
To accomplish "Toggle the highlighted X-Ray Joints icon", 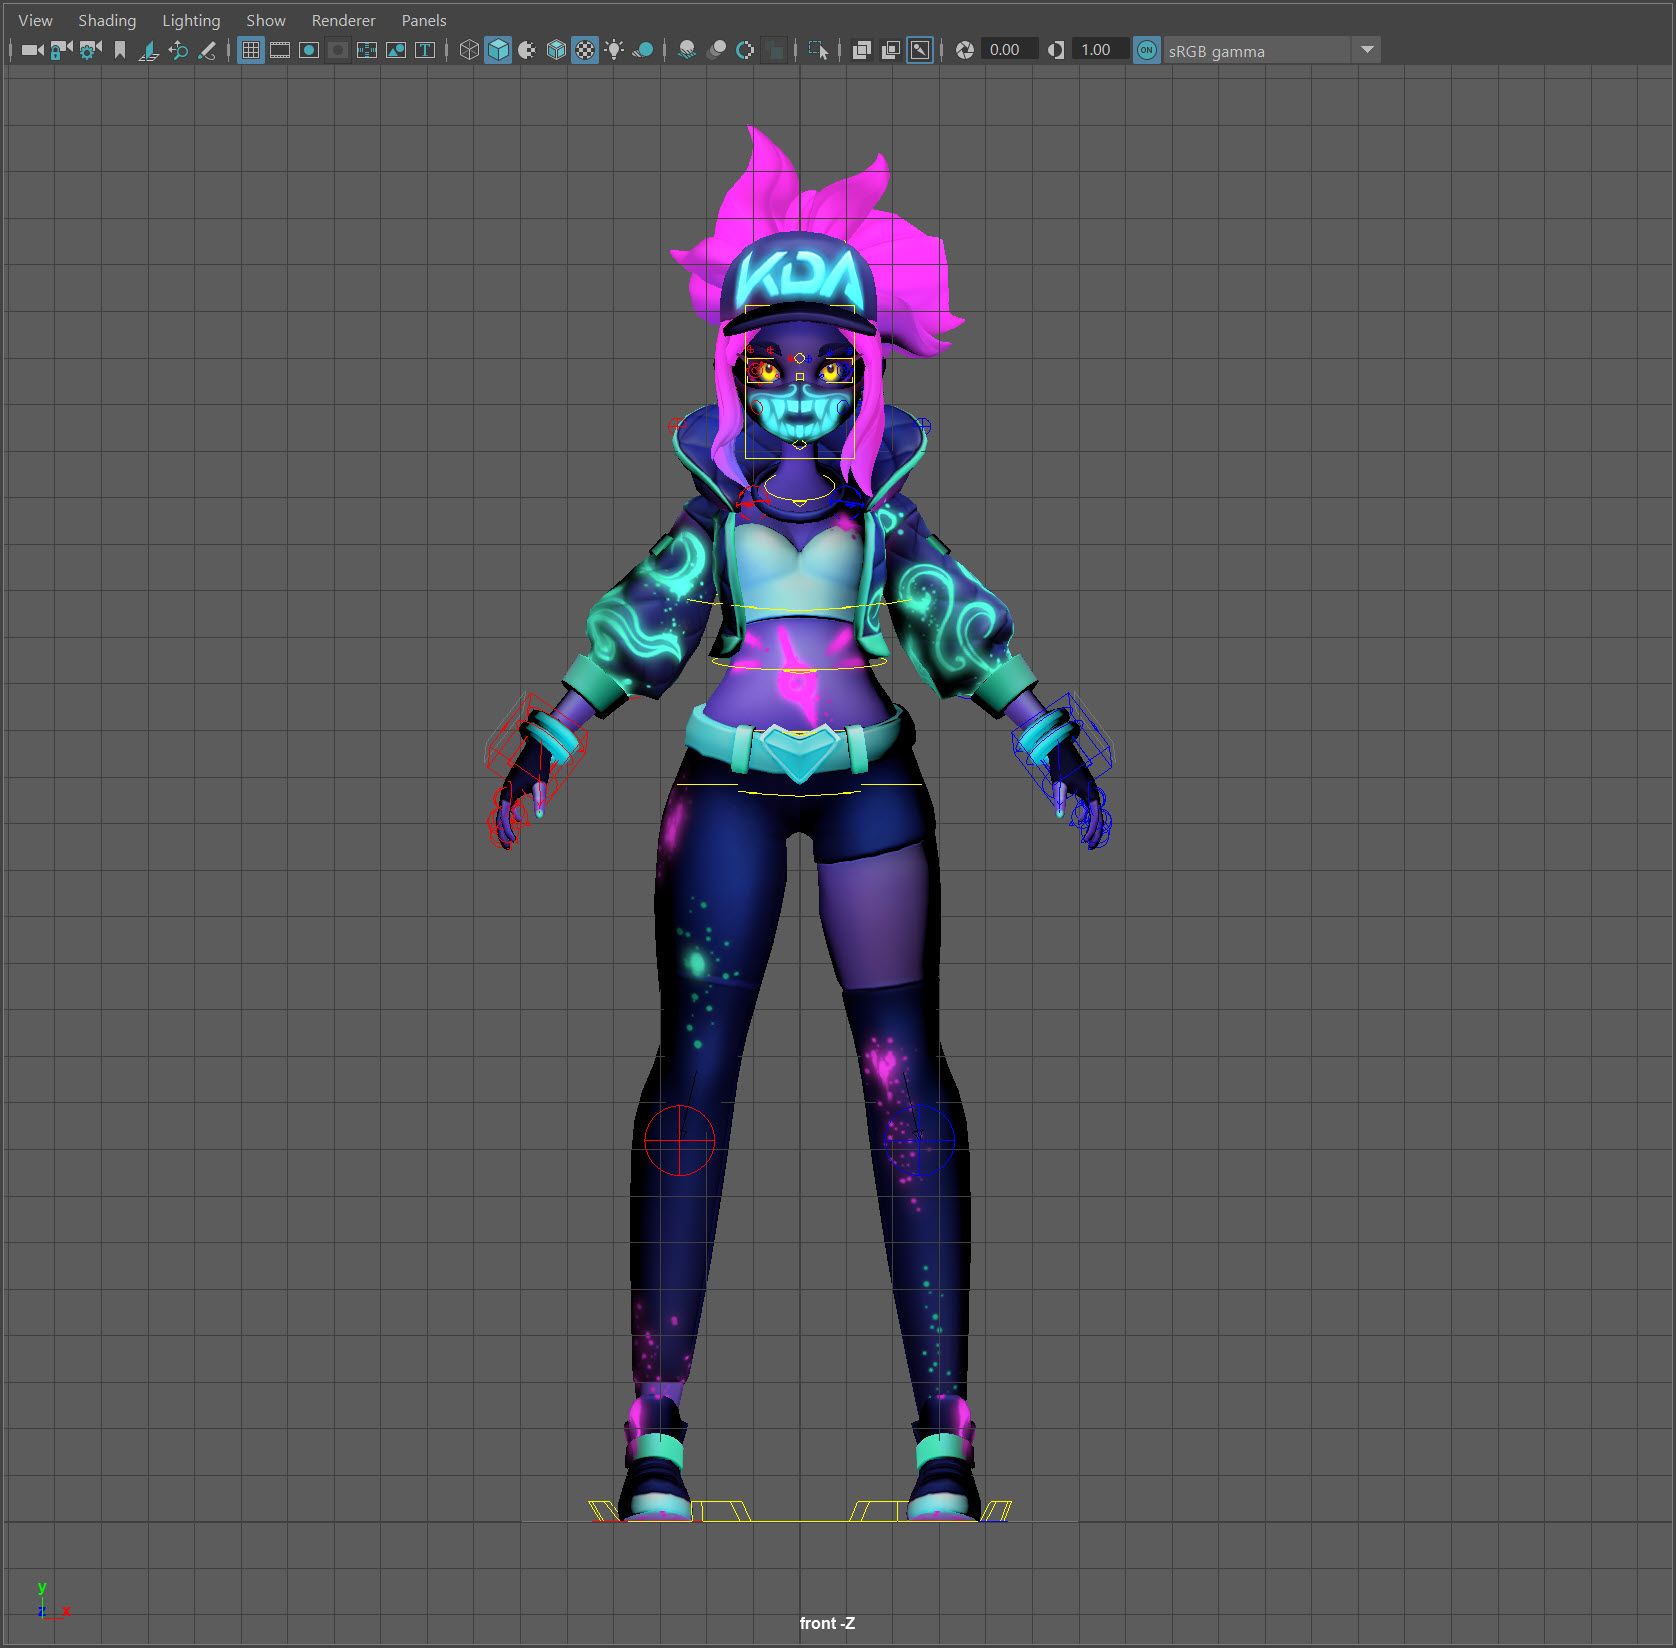I will (x=920, y=50).
